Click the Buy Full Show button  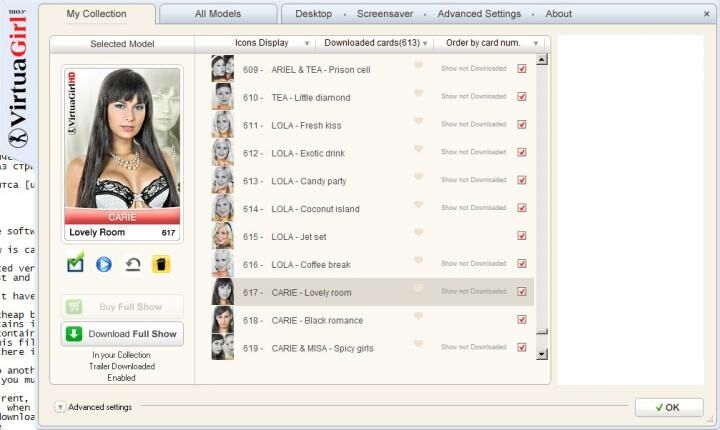122,306
